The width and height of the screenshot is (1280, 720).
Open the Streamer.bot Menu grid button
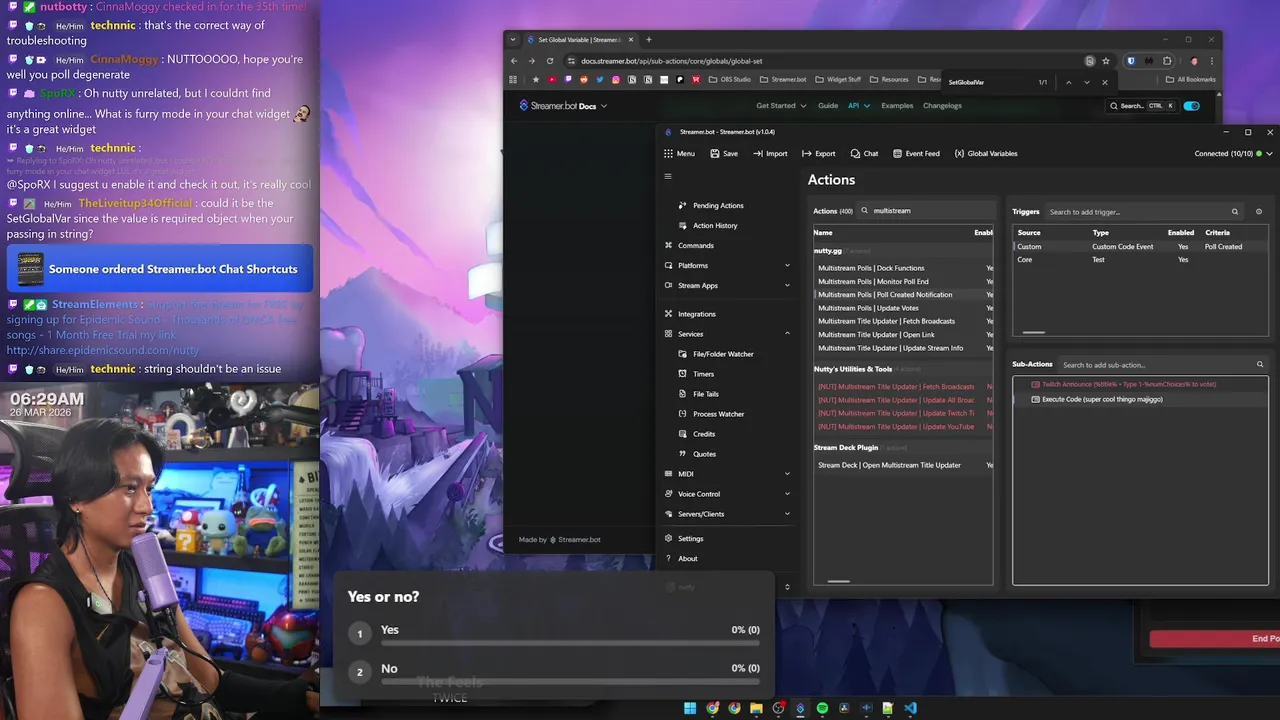[x=679, y=153]
